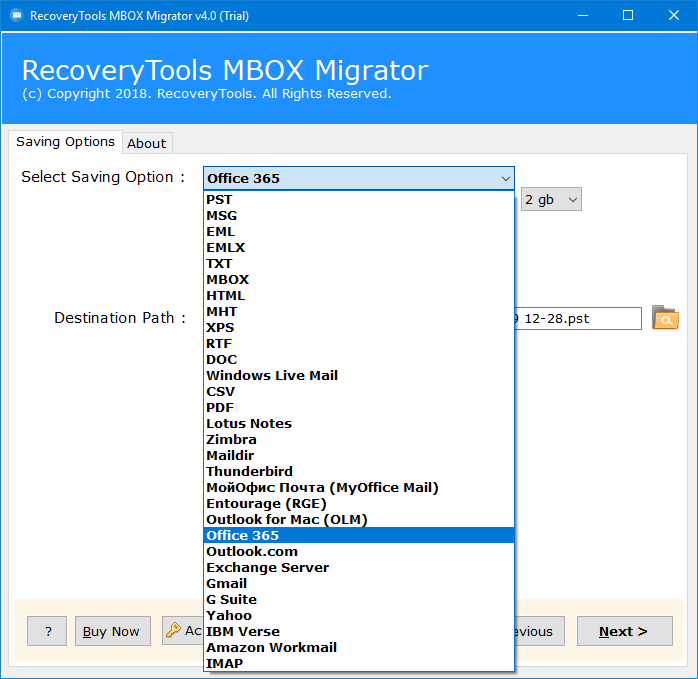Select Exchange Server option

(x=359, y=568)
